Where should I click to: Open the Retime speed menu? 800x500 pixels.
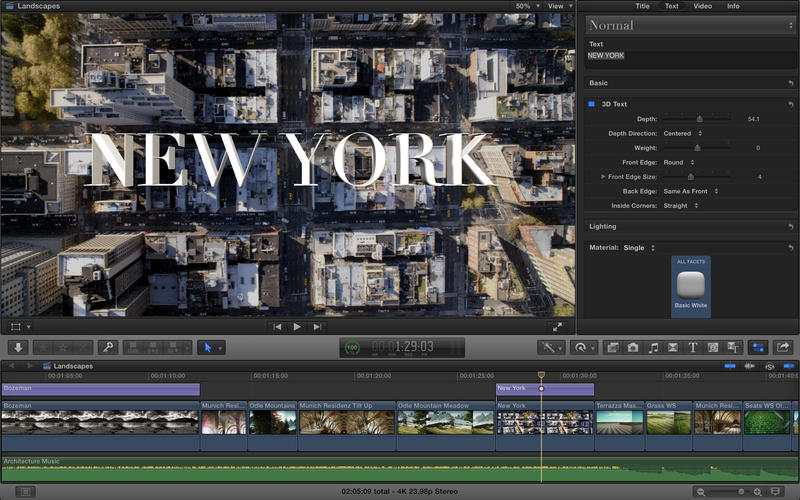[x=582, y=347]
